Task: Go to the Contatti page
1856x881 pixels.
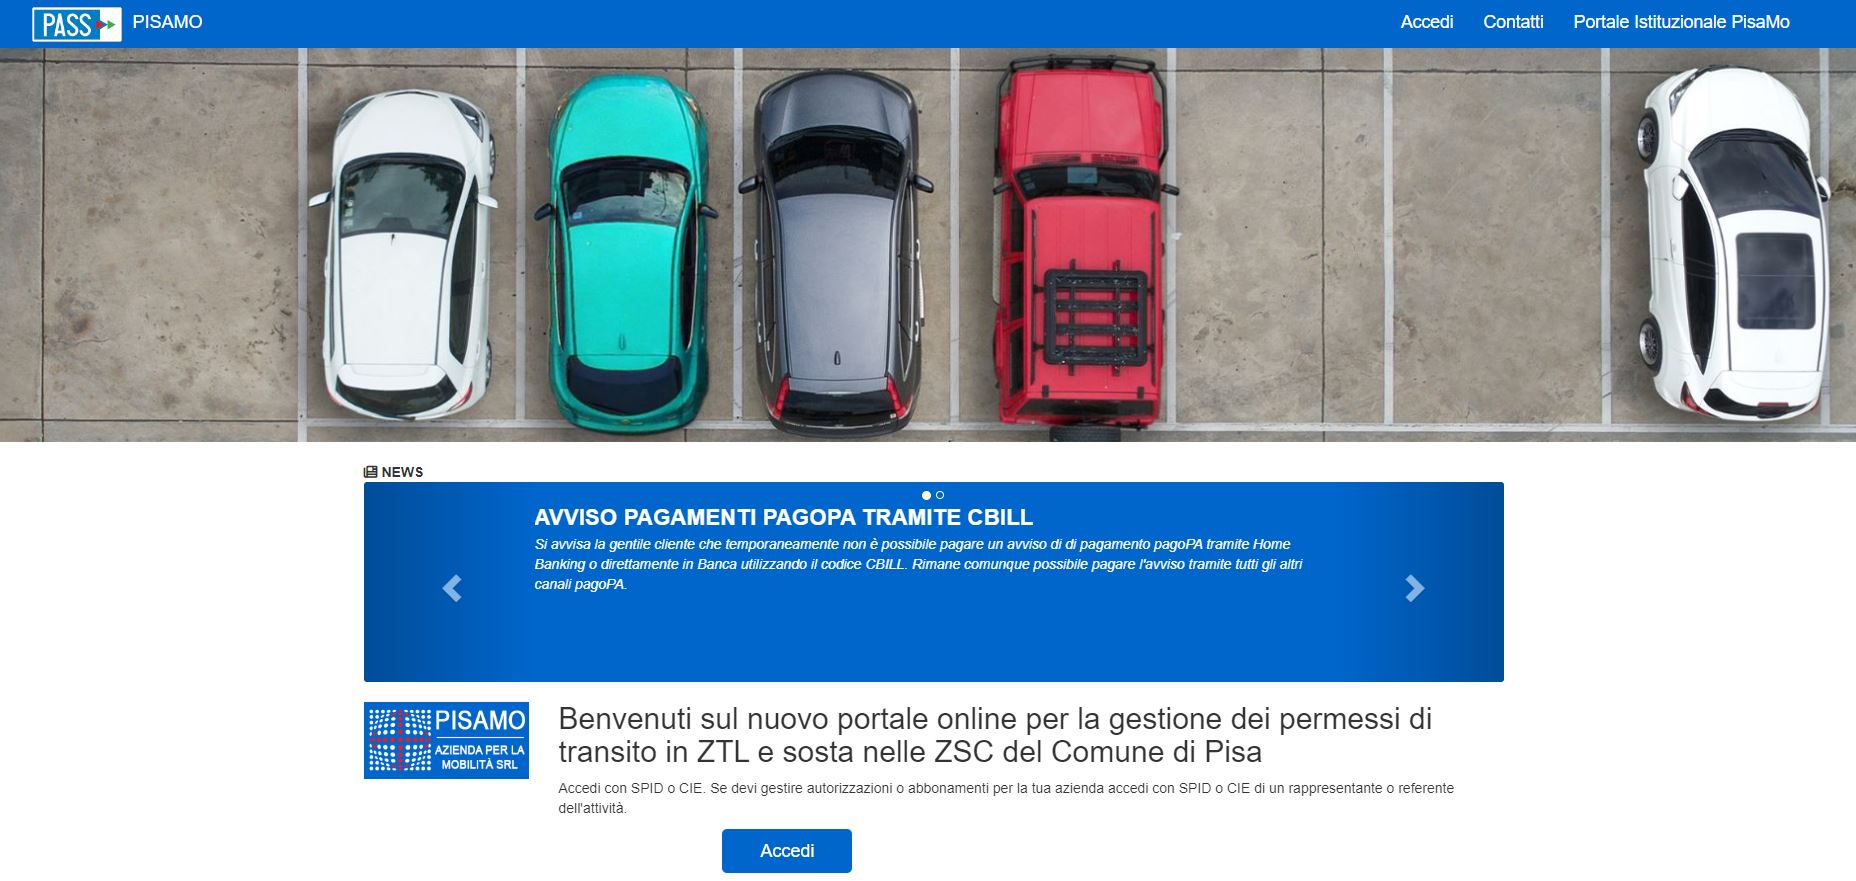Action: click(1513, 22)
